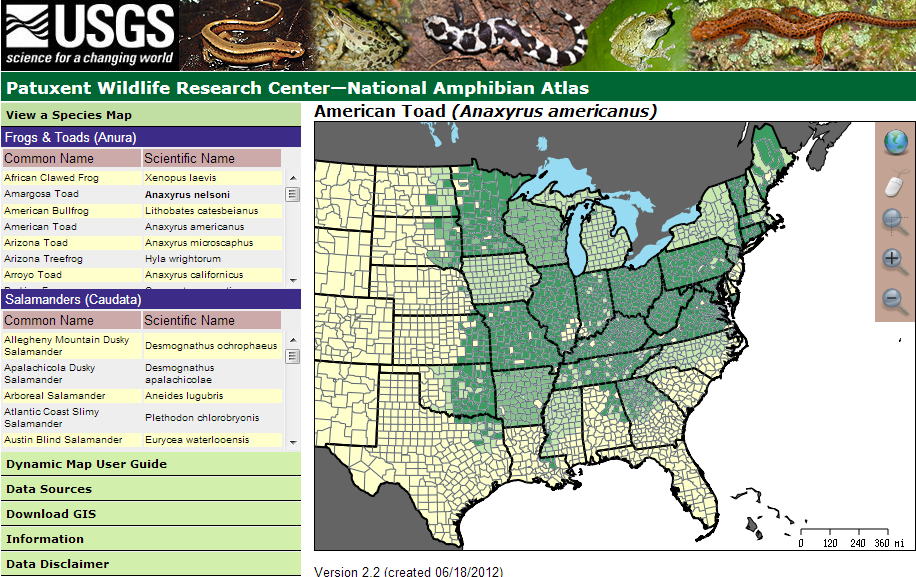Select Allegheny Mountain Dusky Salamander

click(66, 345)
